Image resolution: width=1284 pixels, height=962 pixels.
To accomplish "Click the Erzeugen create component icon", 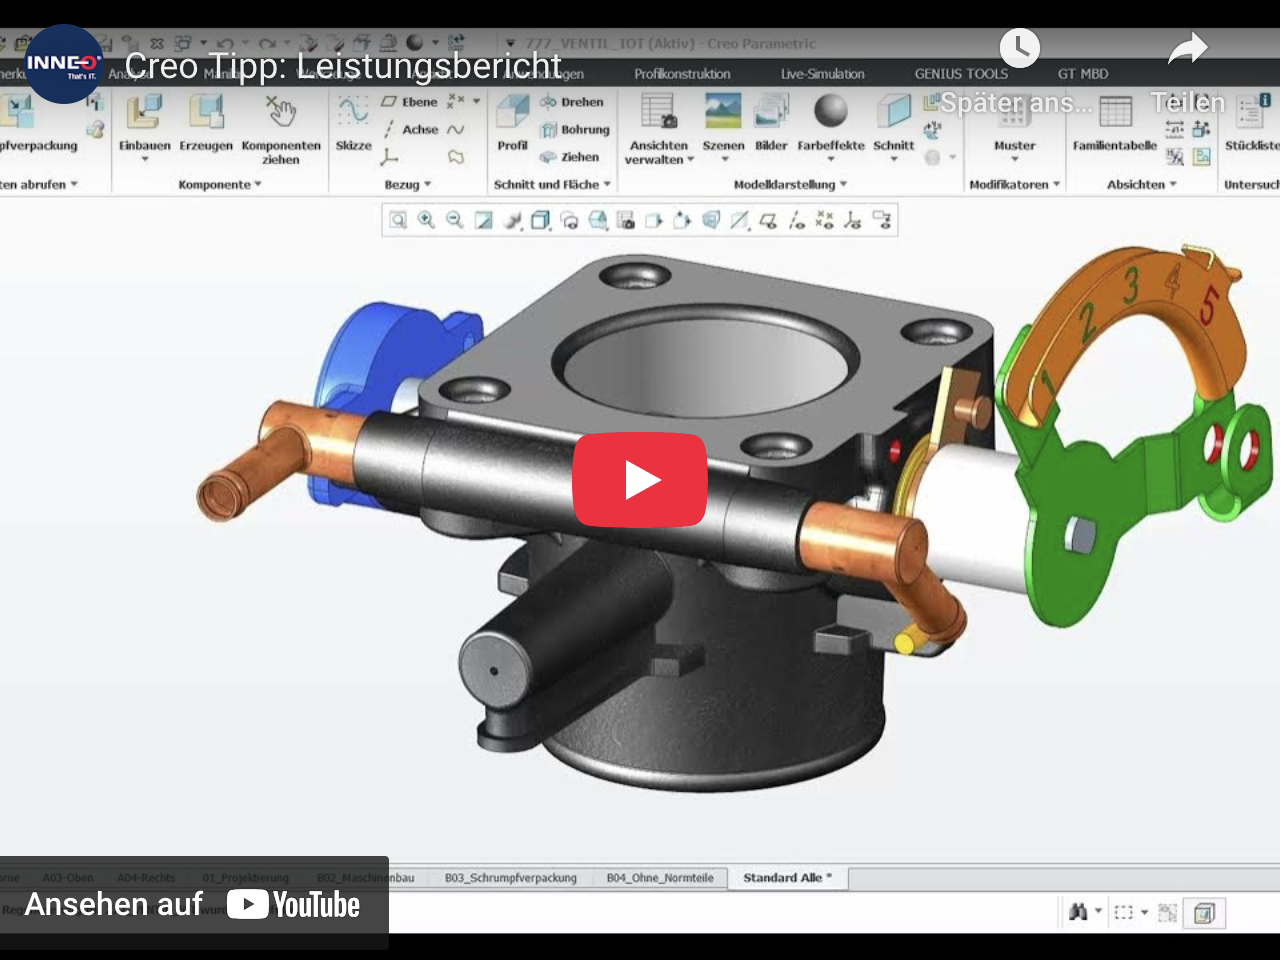I will (x=206, y=111).
